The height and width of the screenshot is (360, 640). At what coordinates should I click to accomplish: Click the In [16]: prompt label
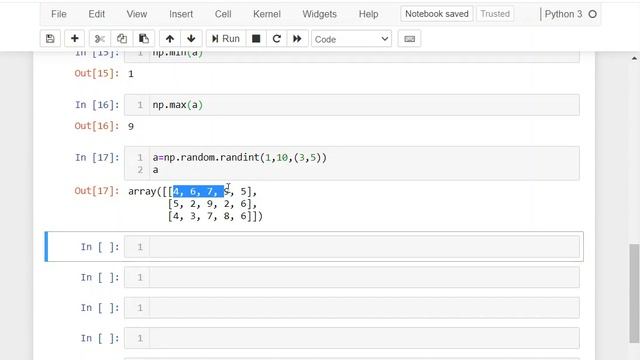coord(97,105)
